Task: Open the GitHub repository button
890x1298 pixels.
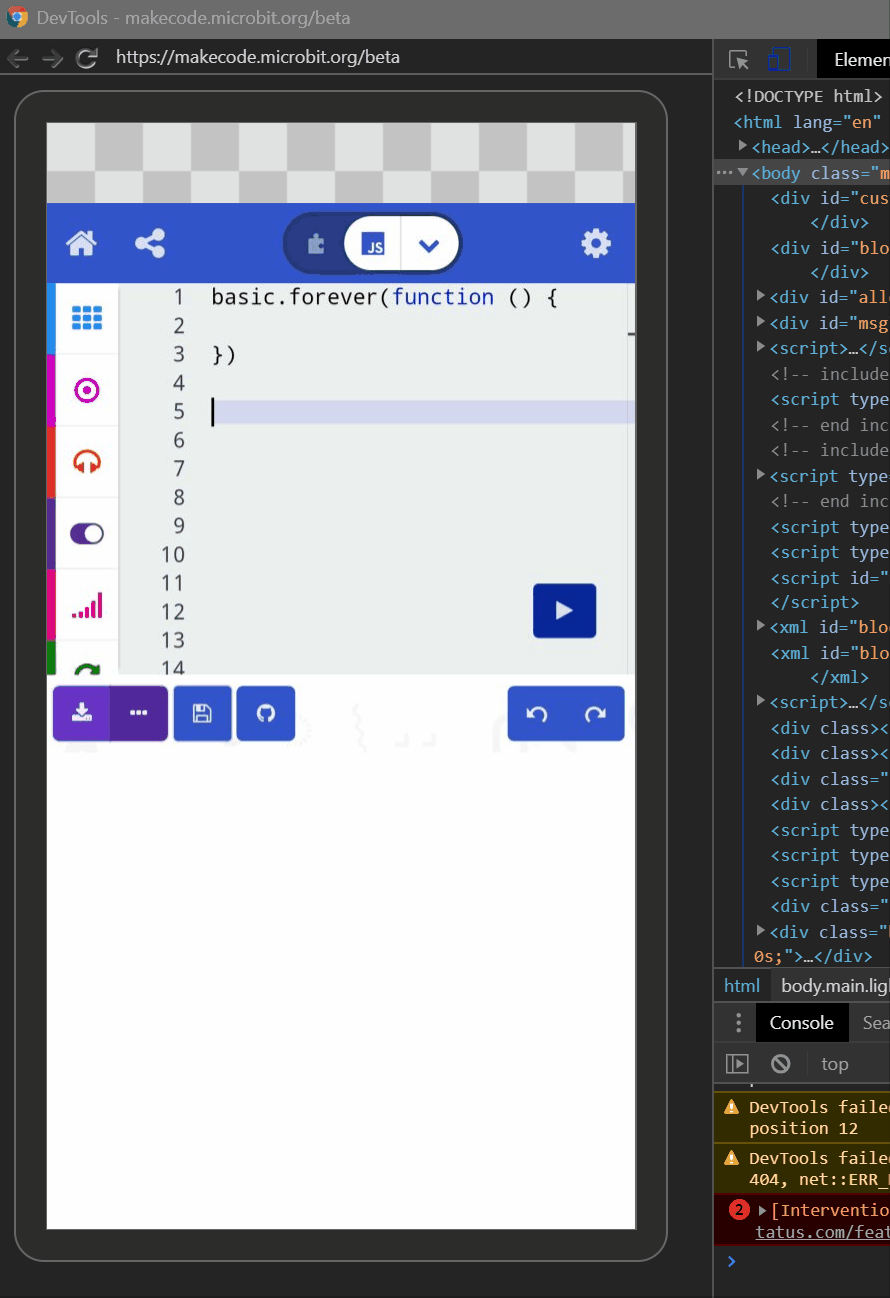Action: point(265,713)
